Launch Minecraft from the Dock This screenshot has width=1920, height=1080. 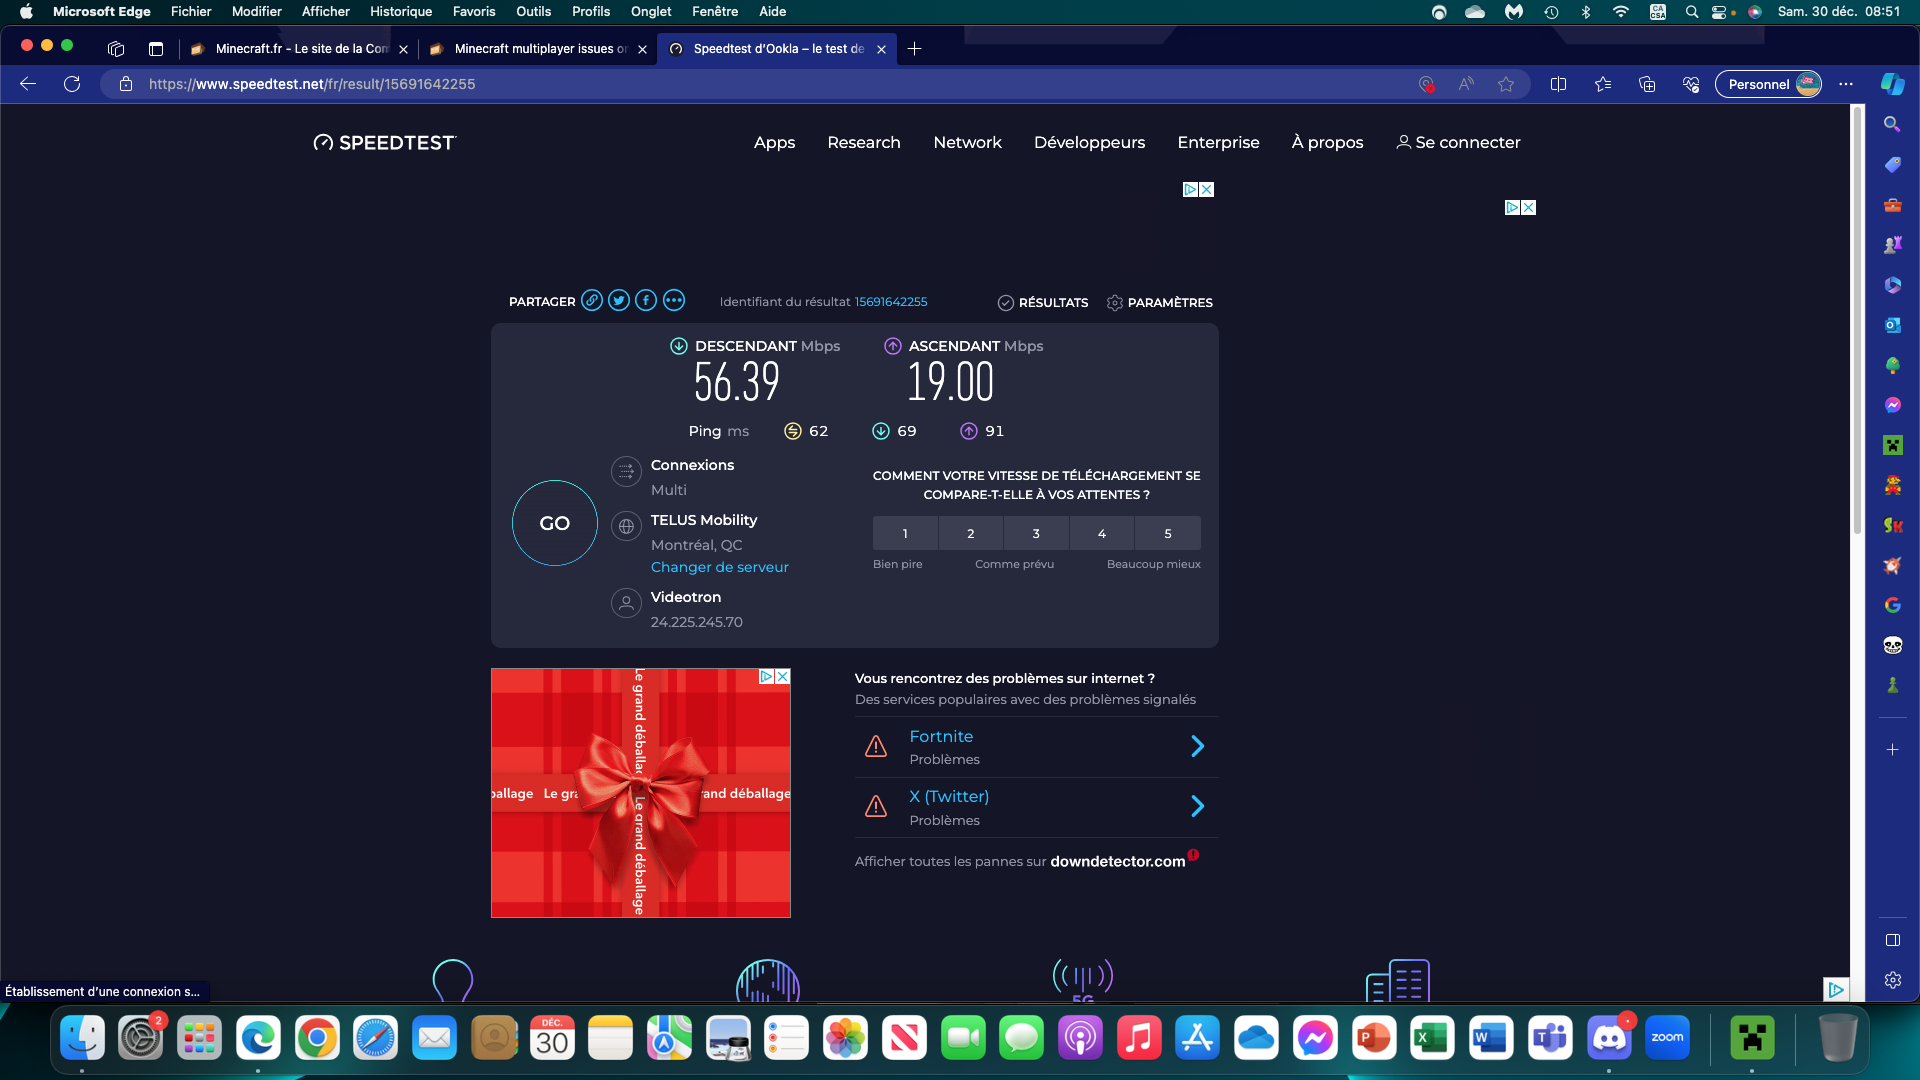tap(1752, 1039)
